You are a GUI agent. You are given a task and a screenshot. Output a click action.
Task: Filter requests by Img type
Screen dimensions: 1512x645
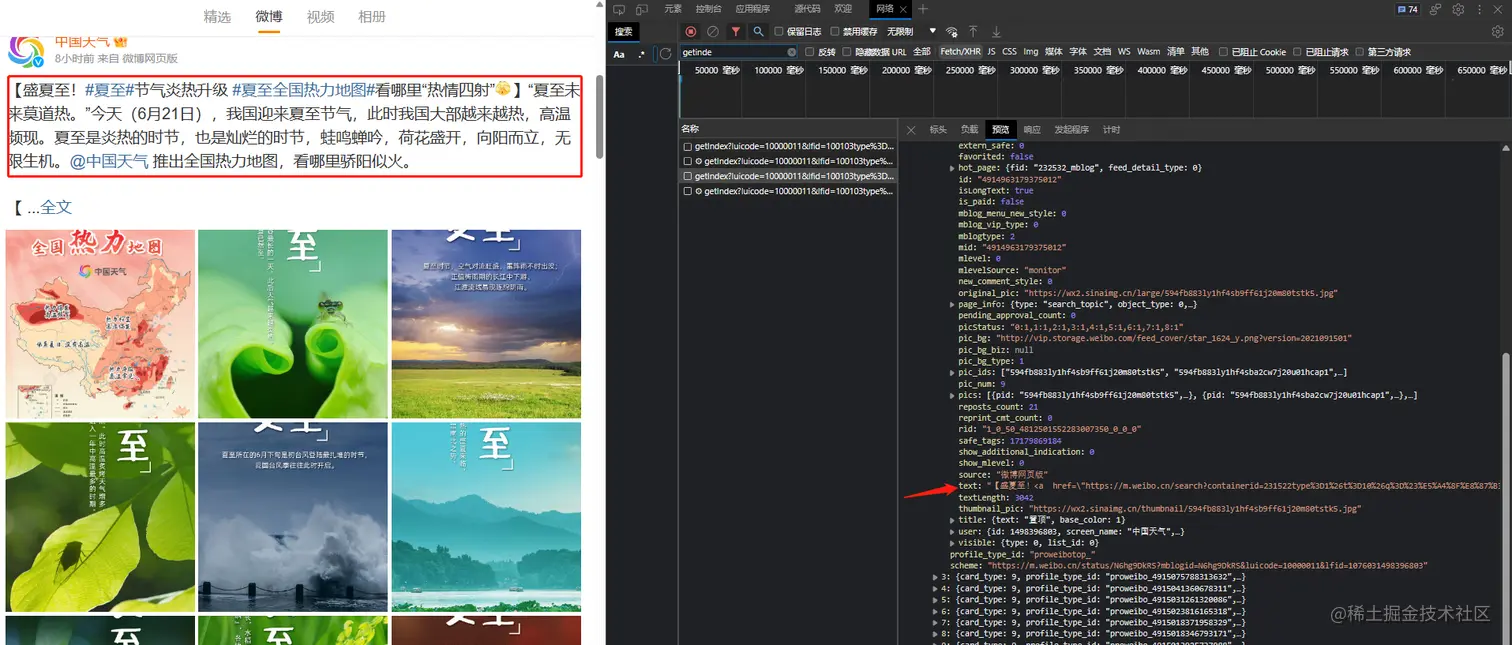(1031, 52)
